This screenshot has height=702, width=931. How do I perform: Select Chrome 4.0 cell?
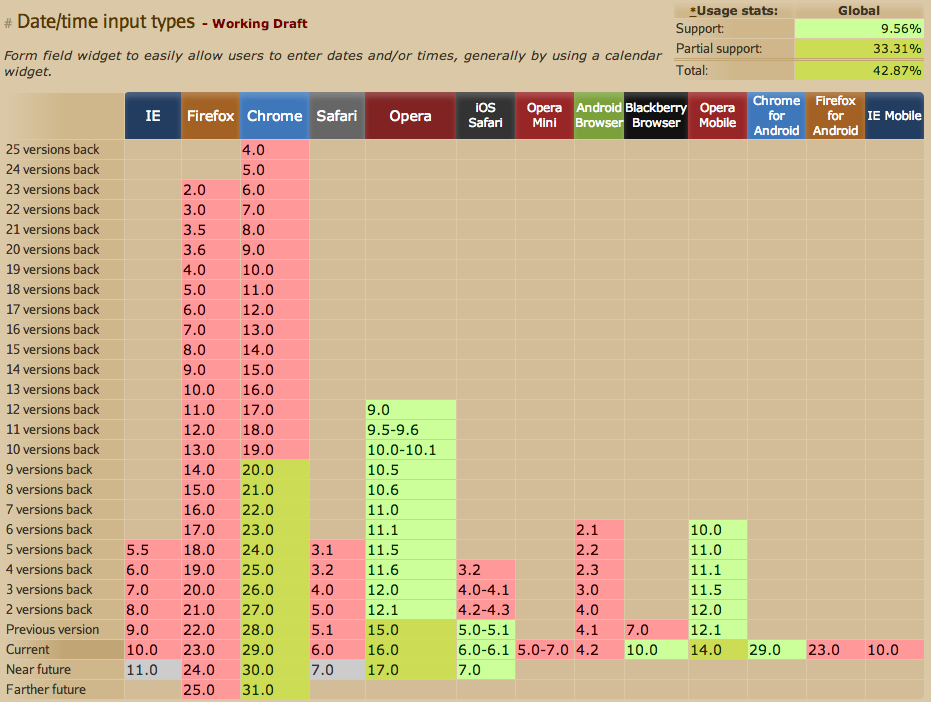[275, 150]
